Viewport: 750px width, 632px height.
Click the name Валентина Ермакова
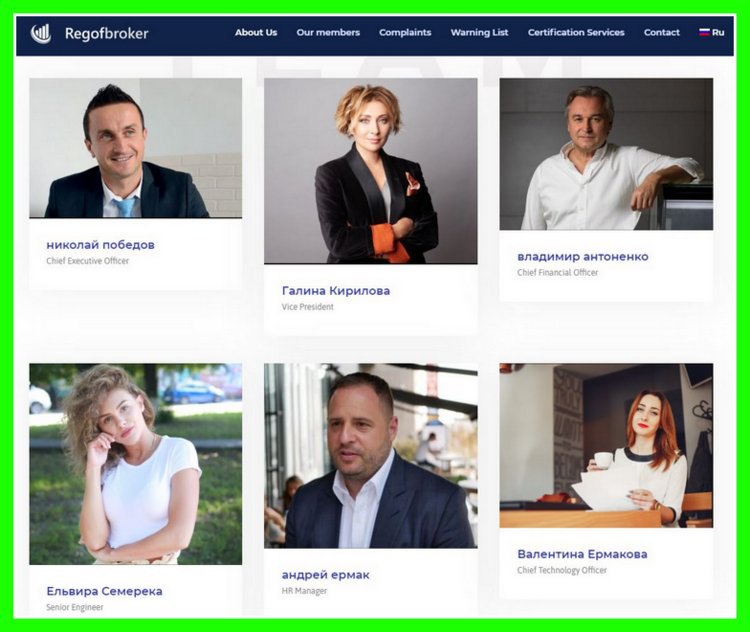[582, 554]
